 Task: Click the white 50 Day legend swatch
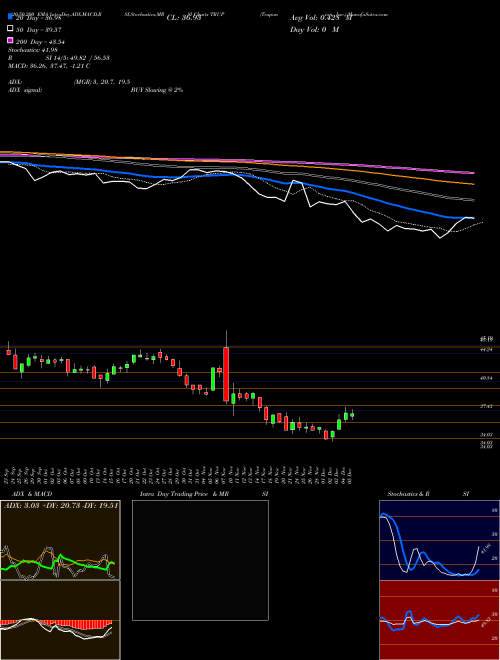[10, 29]
